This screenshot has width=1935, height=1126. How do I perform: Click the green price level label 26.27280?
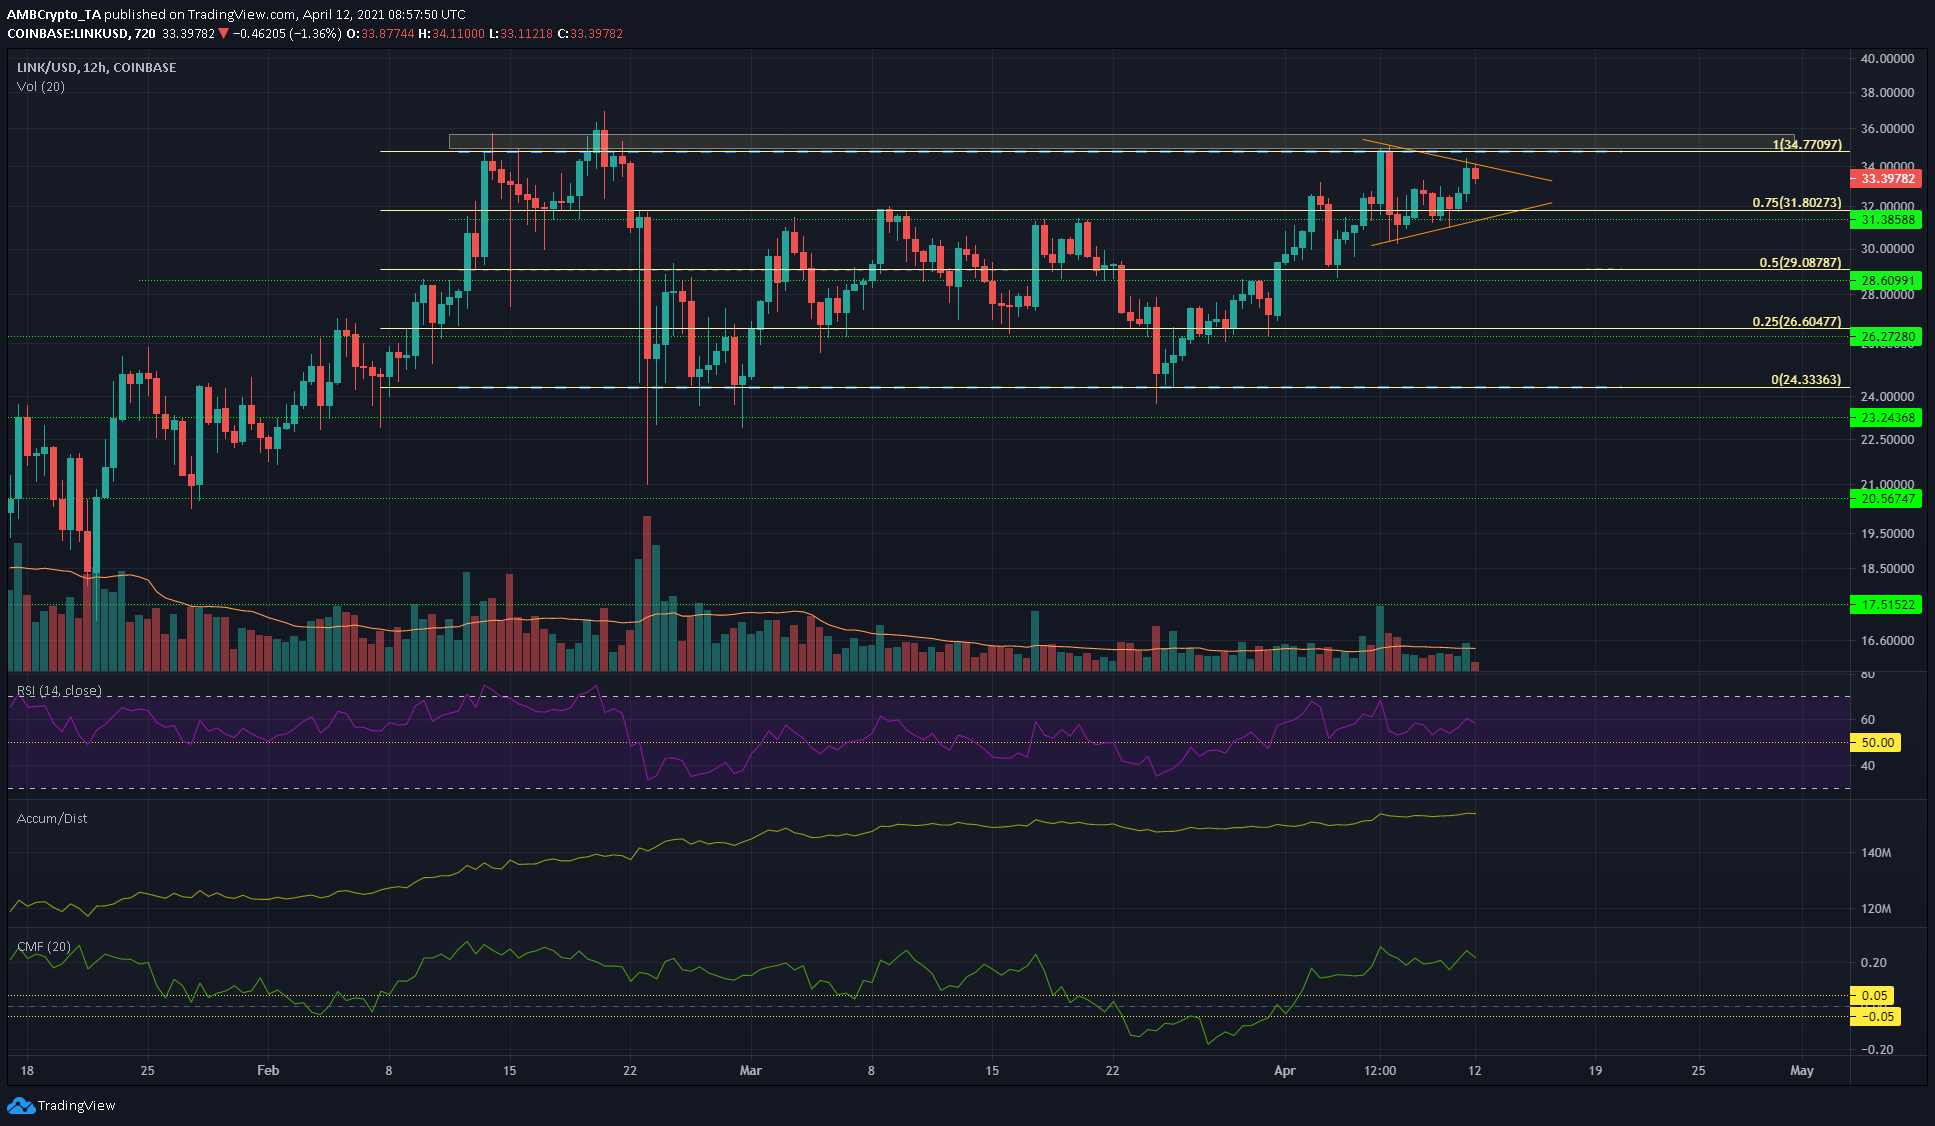click(x=1886, y=337)
